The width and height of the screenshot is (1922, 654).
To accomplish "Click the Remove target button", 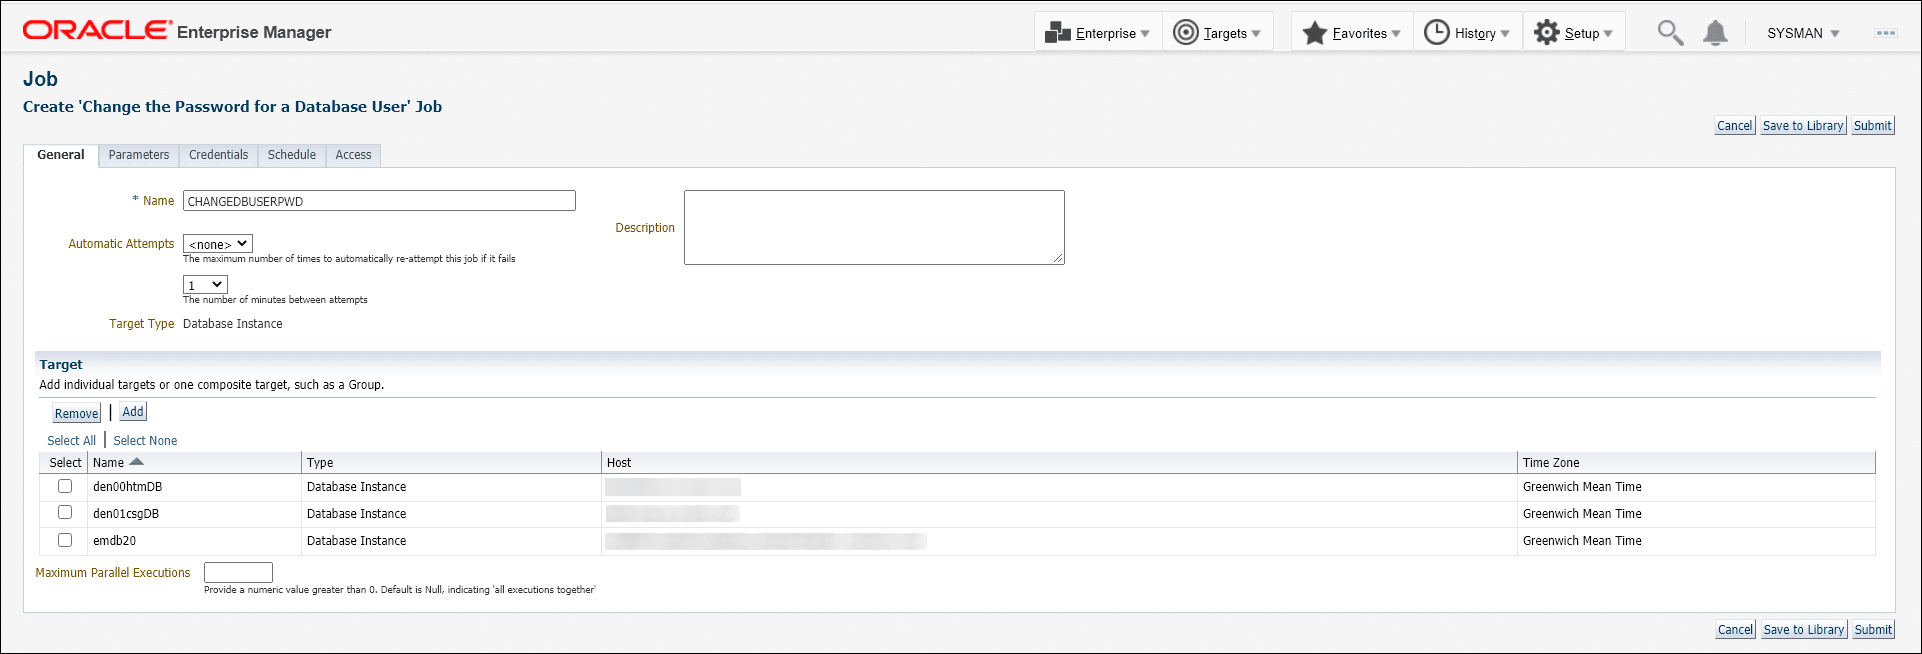I will [77, 413].
